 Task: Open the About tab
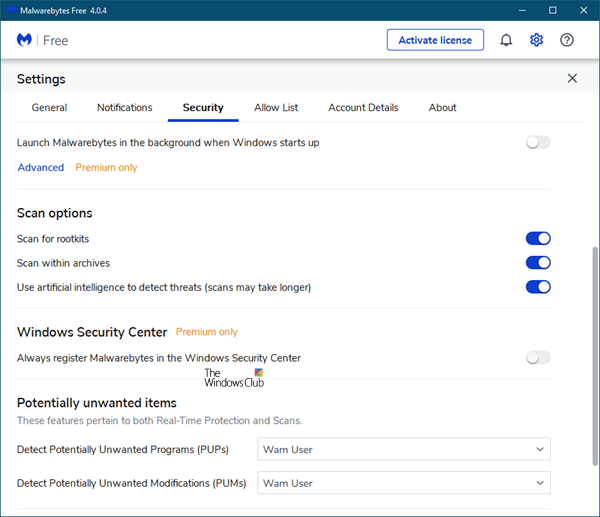click(x=442, y=108)
